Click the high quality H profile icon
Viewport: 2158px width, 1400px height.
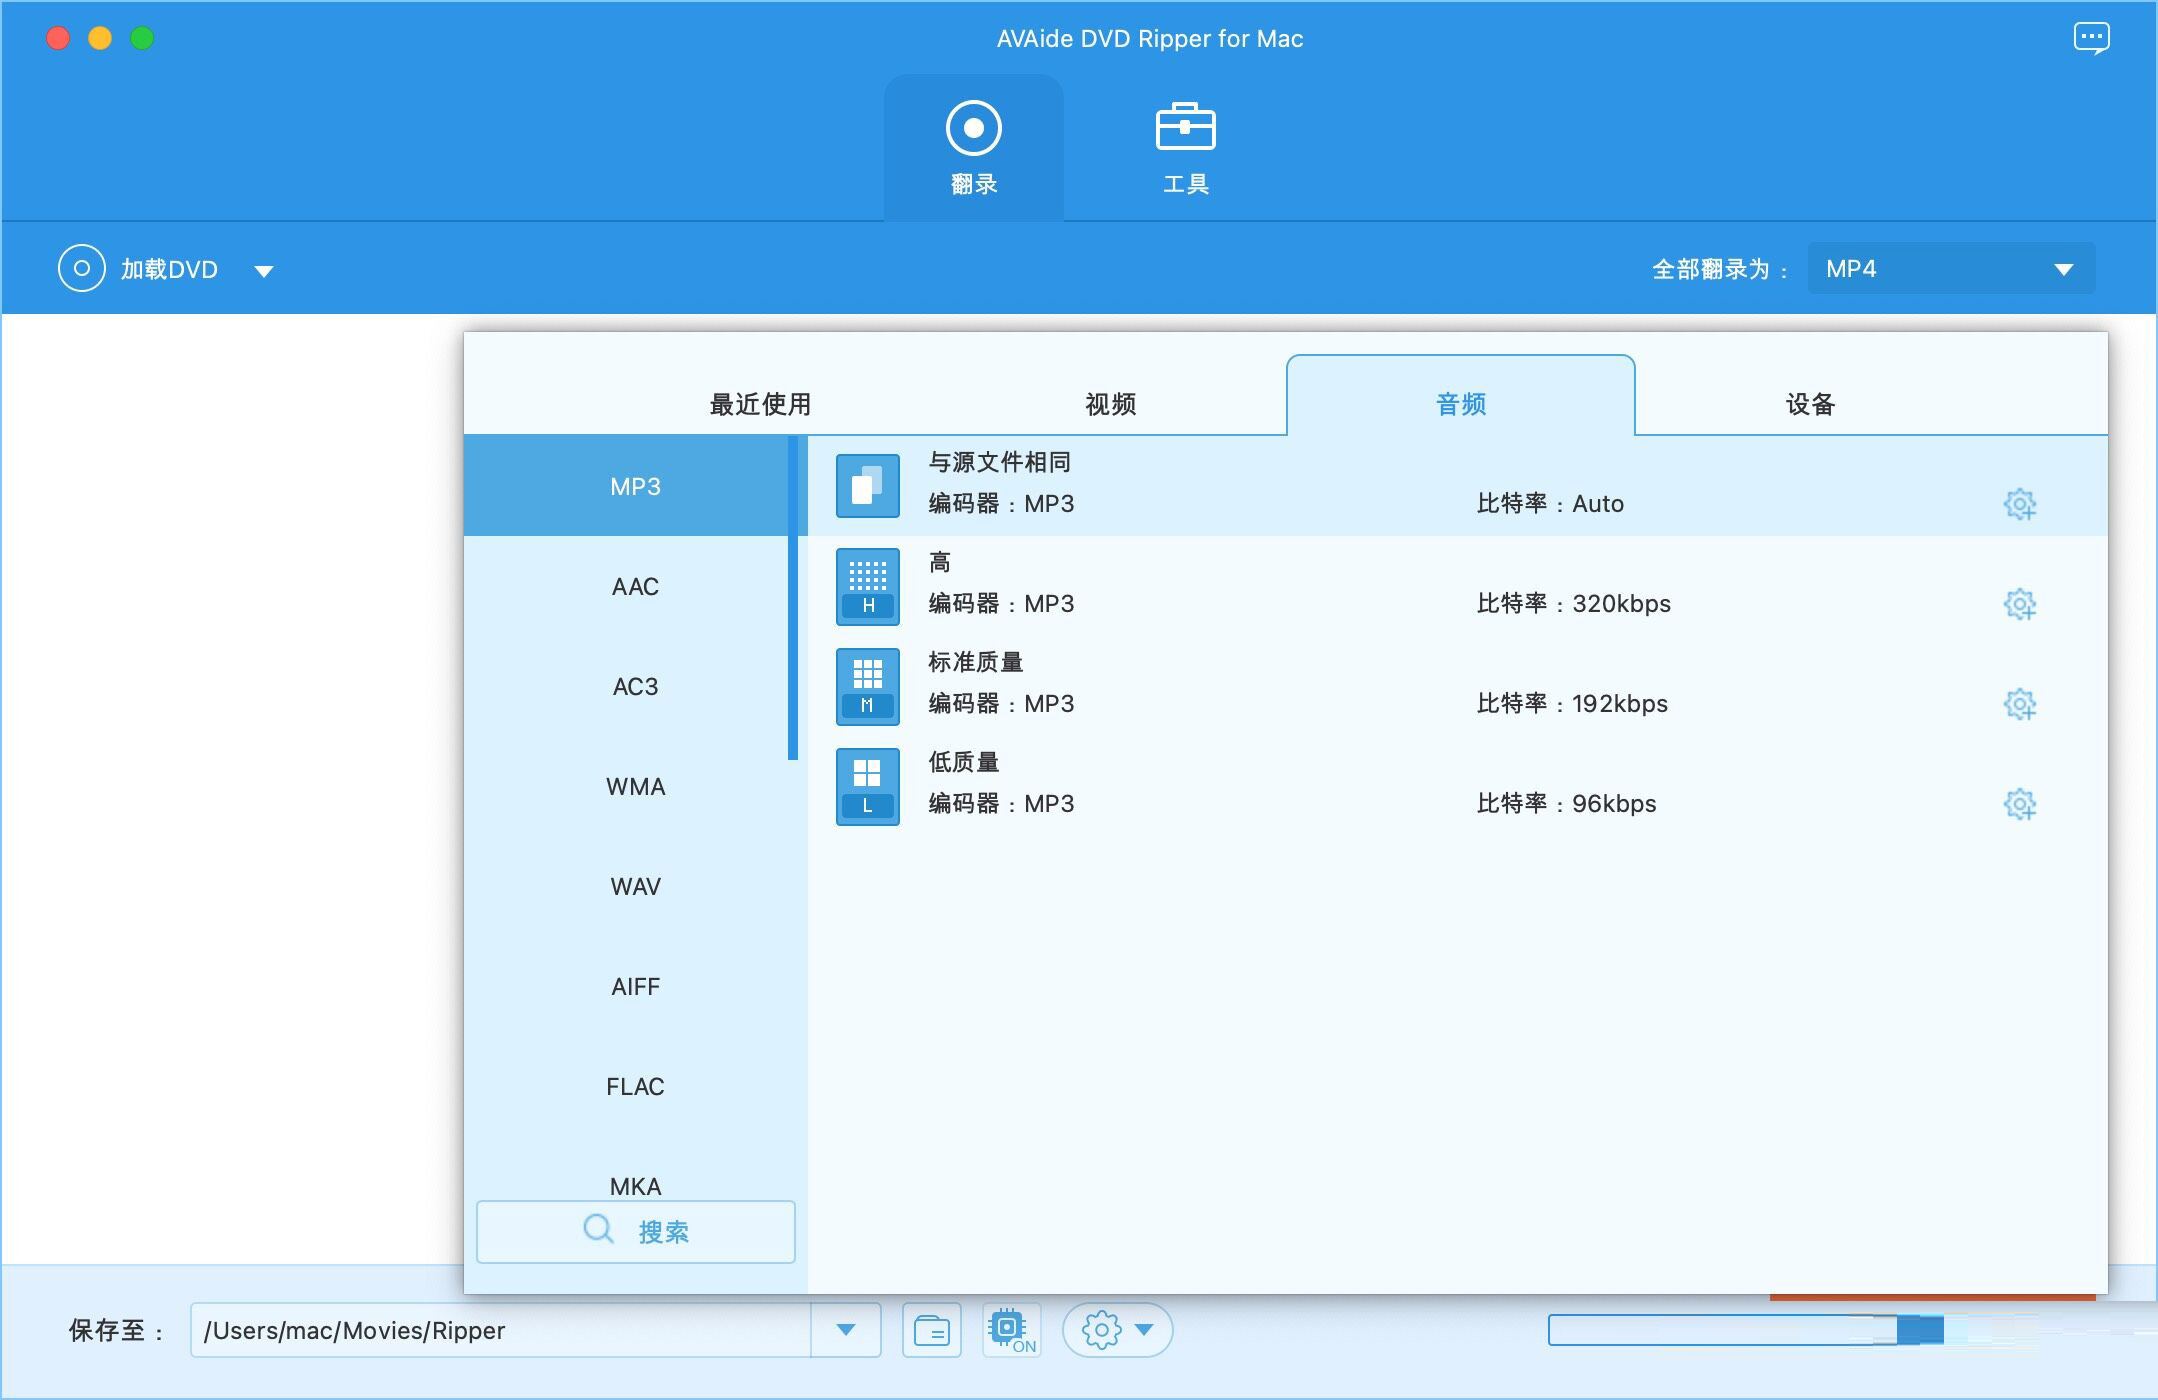[x=867, y=586]
